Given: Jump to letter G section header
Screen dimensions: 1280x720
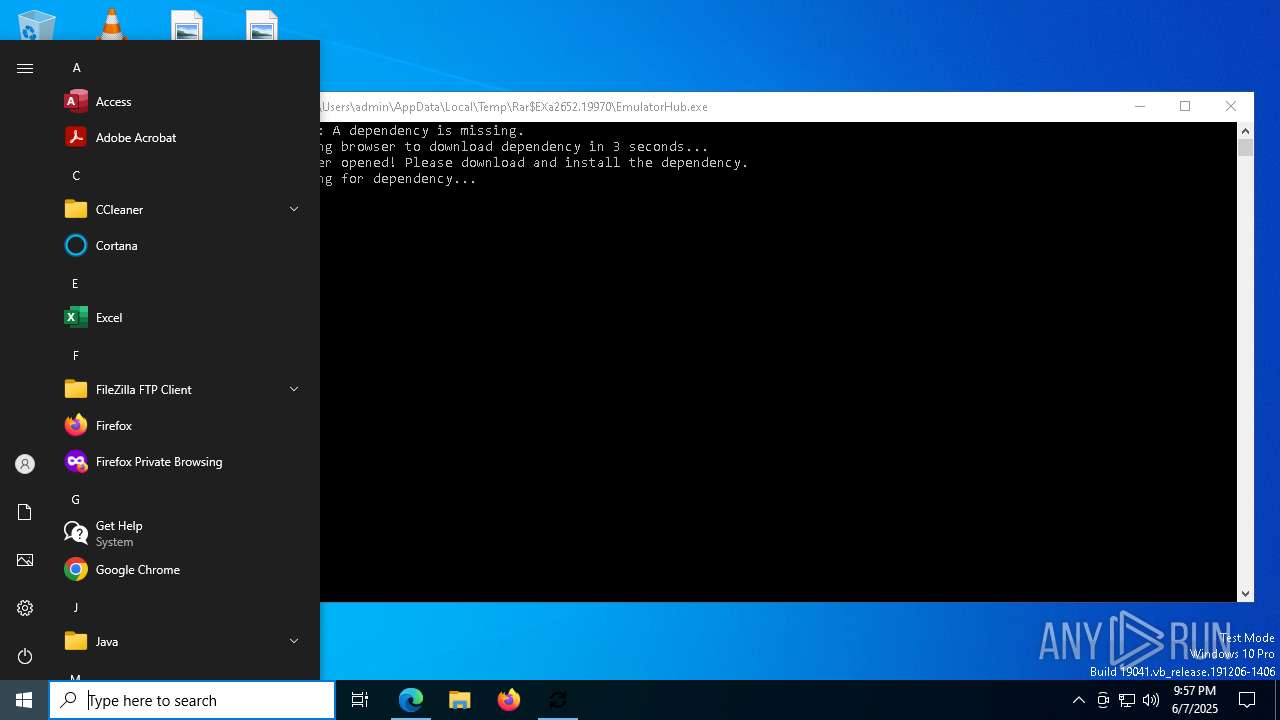Looking at the screenshot, I should click(75, 499).
